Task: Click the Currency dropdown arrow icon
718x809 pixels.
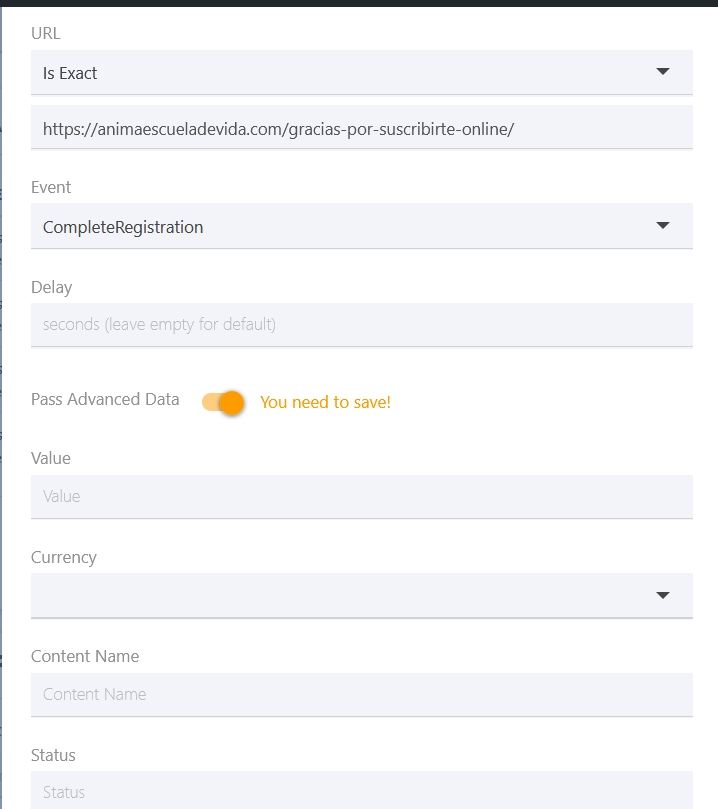Action: [x=663, y=595]
